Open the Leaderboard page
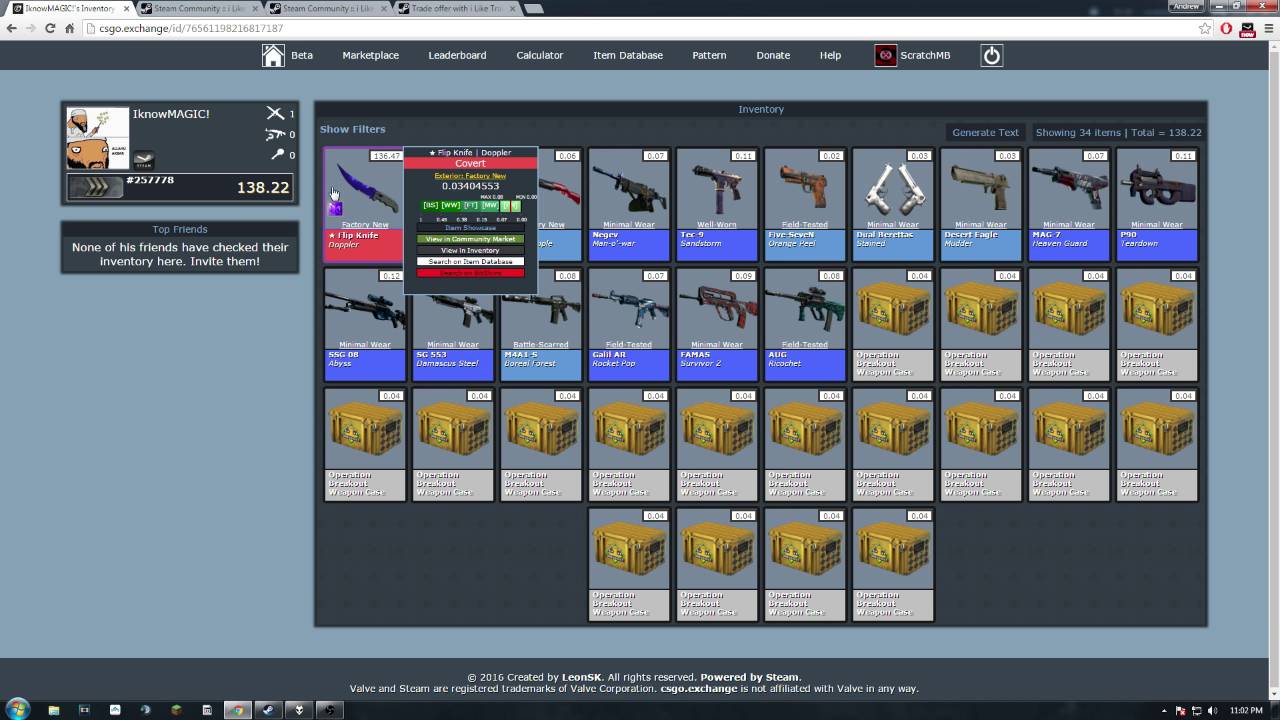Screen dimensions: 1280x720 pos(457,55)
